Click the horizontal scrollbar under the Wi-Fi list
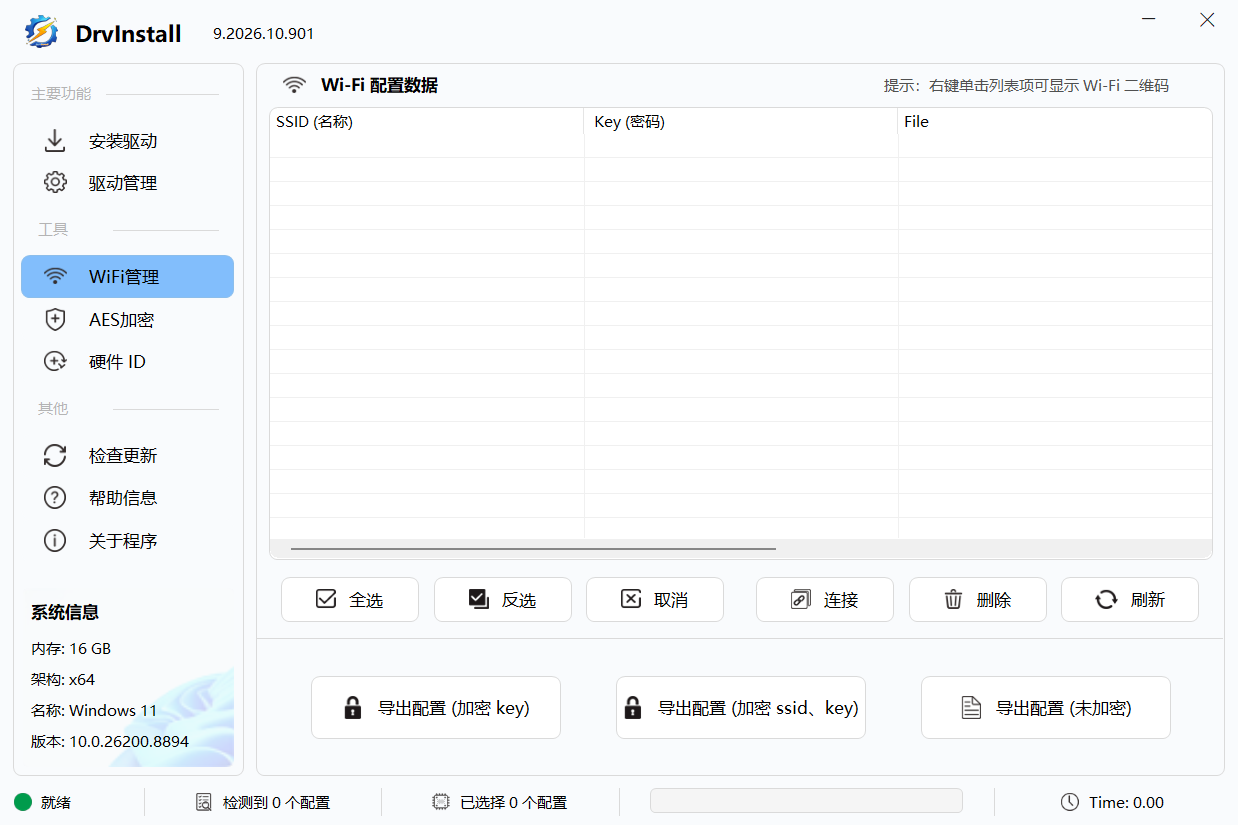 (x=533, y=549)
